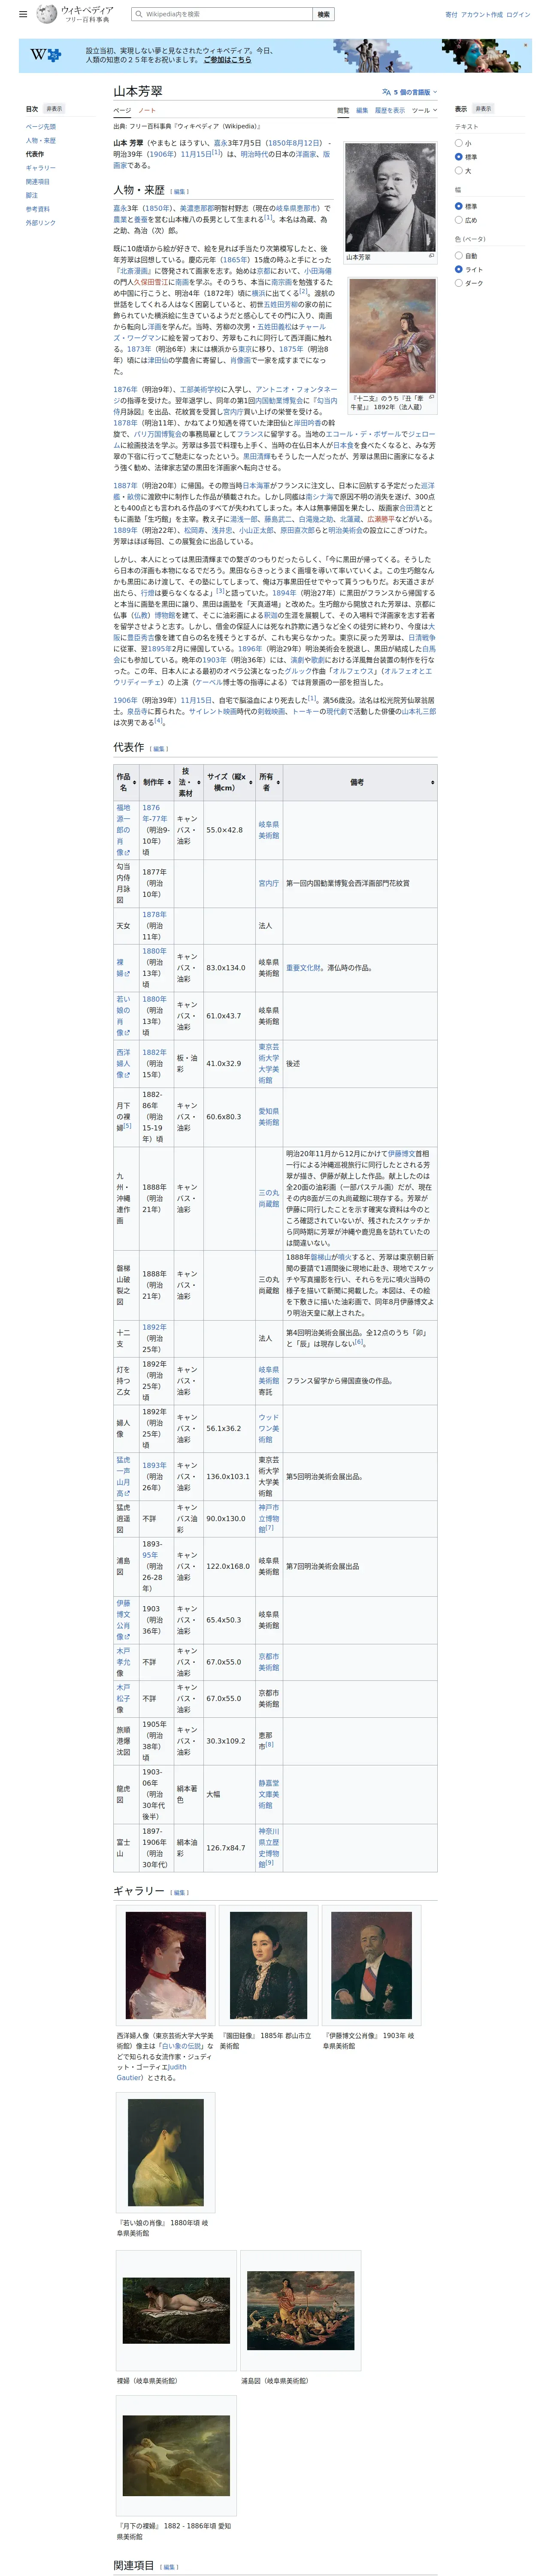Click the 重要文化財 link in the table

tap(304, 968)
